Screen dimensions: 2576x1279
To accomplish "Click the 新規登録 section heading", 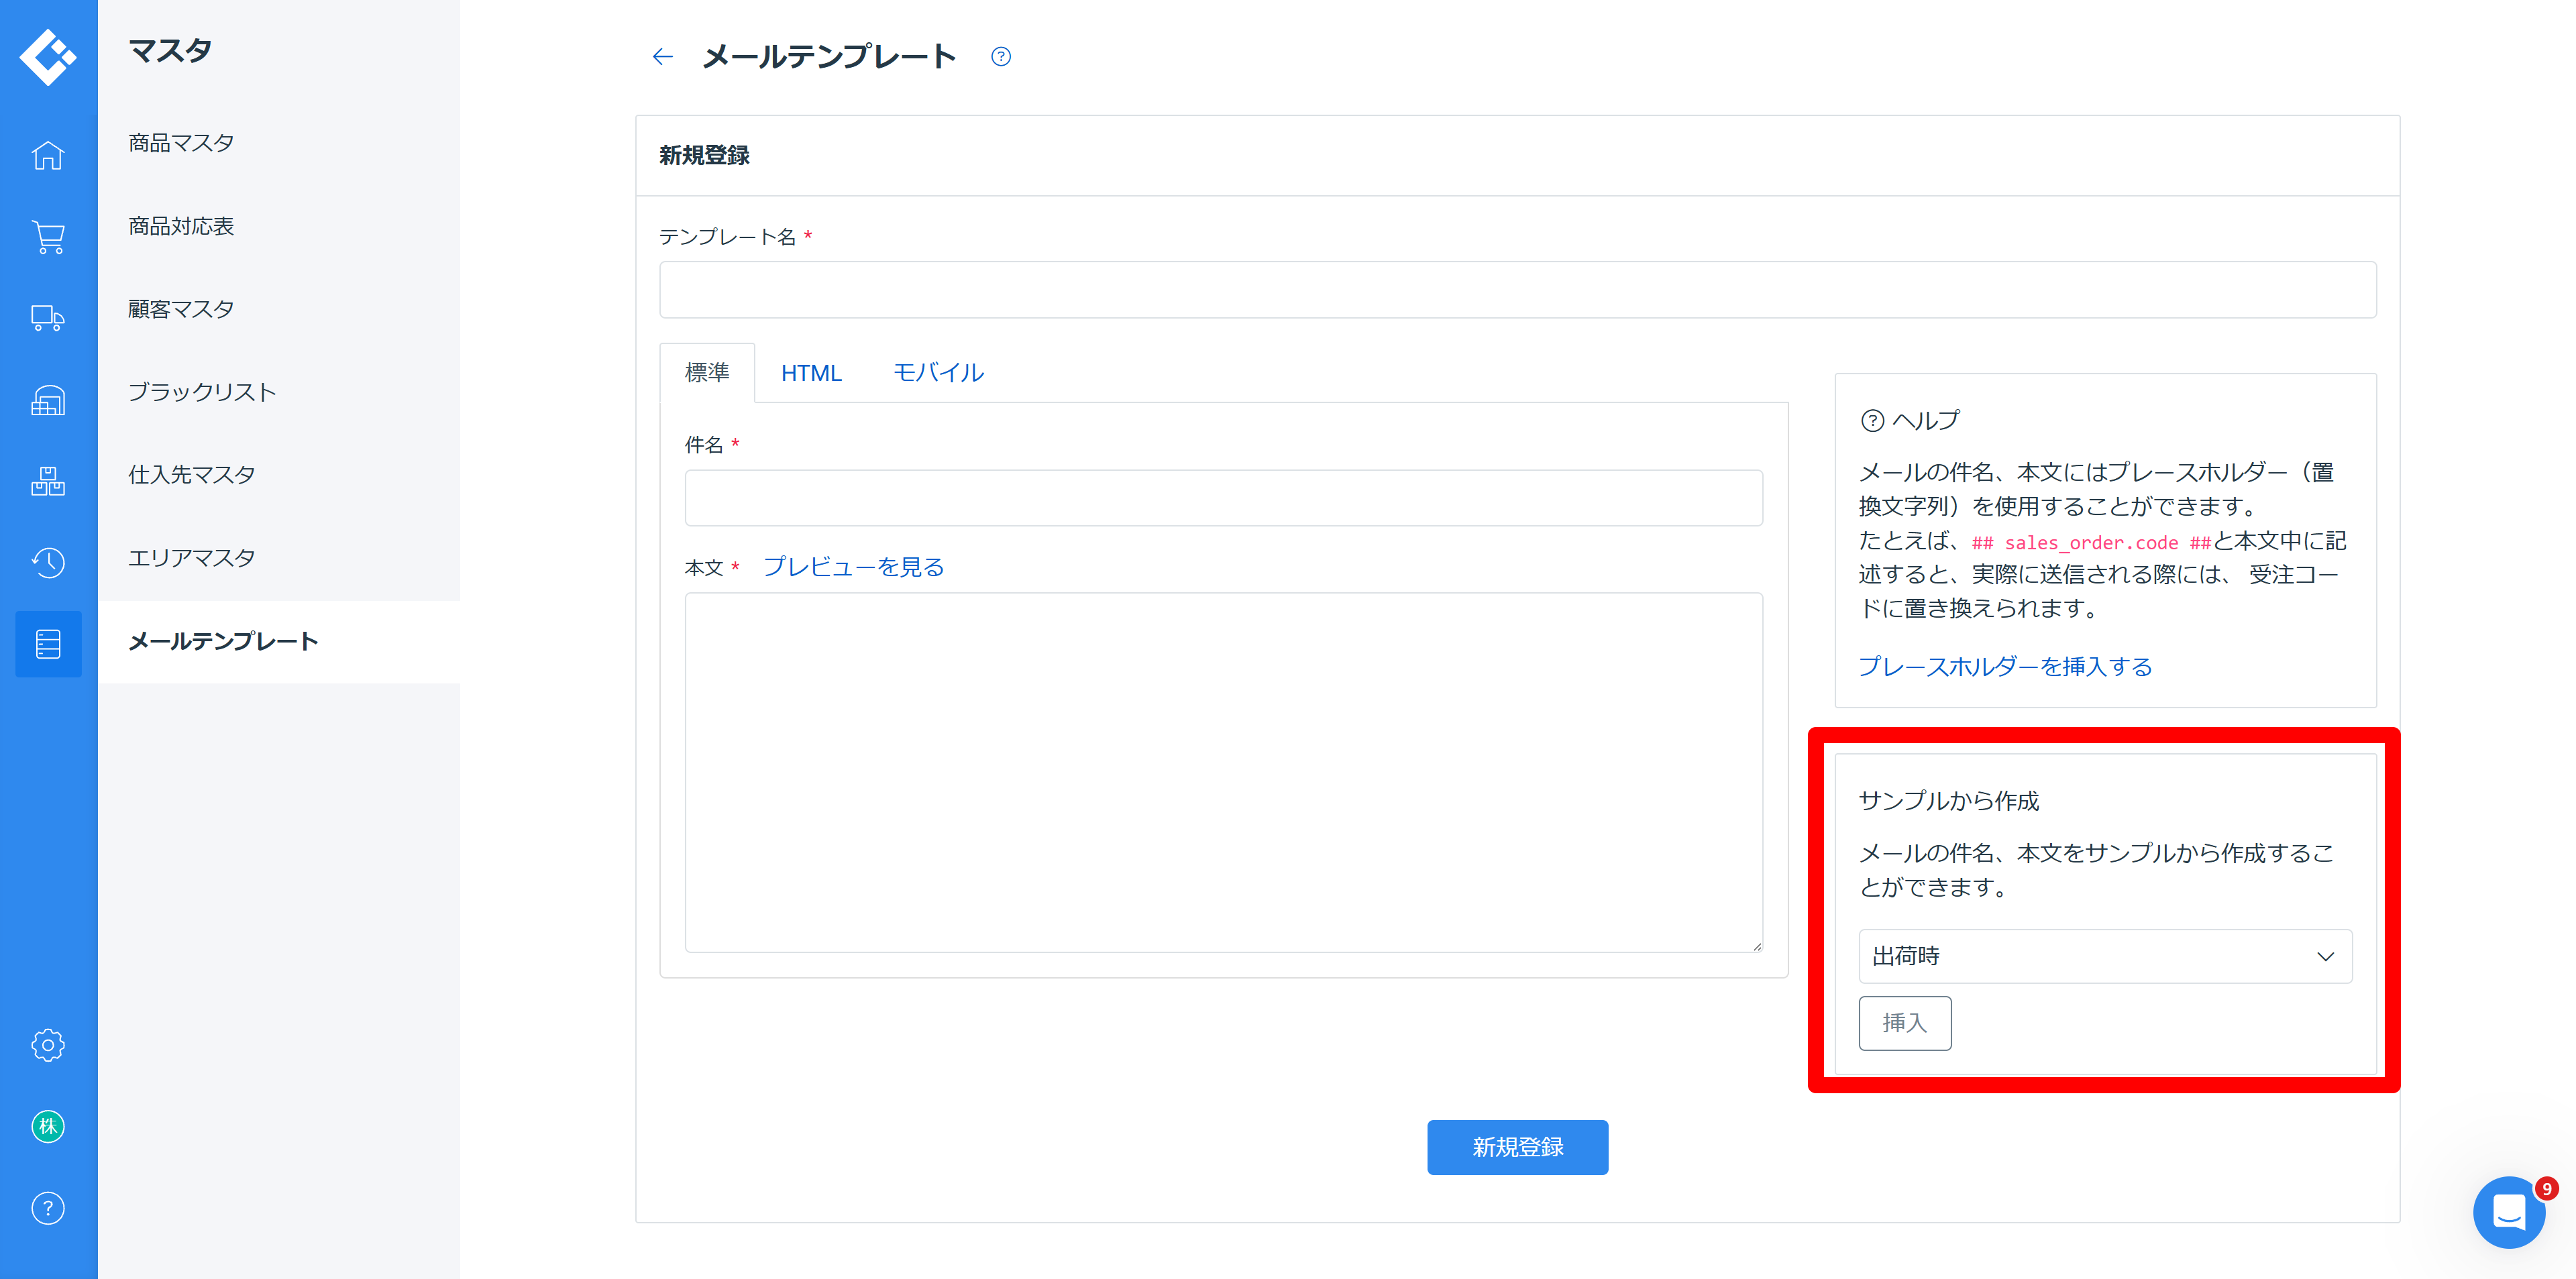I will (704, 156).
